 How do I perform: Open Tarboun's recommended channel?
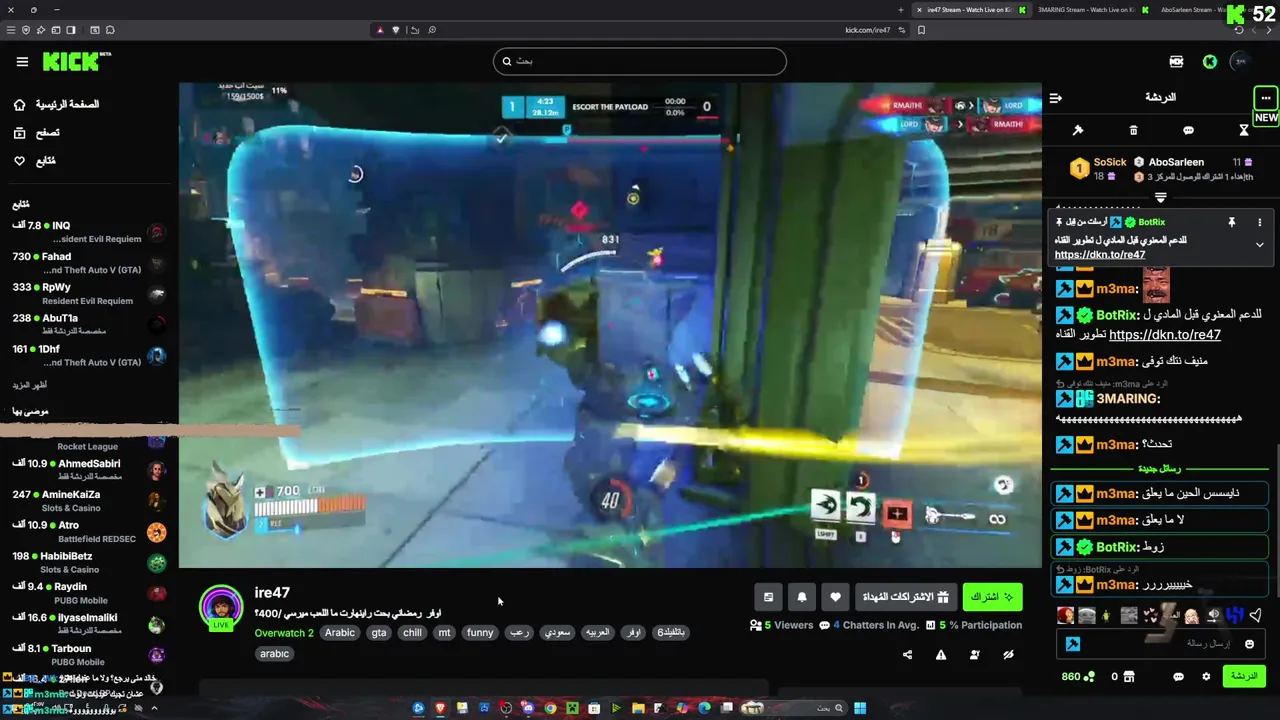coord(88,655)
